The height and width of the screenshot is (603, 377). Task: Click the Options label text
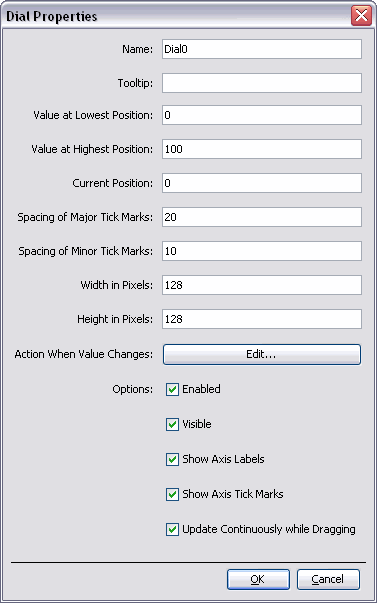(132, 389)
